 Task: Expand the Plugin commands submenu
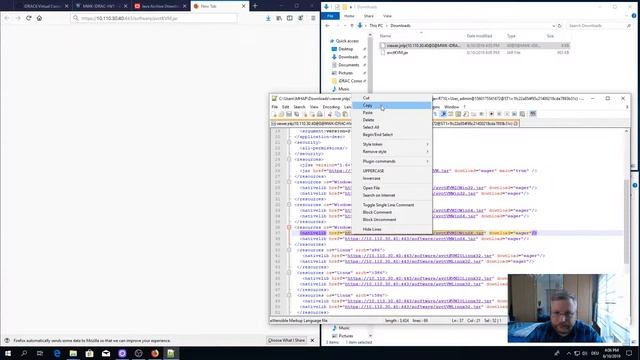pos(392,162)
